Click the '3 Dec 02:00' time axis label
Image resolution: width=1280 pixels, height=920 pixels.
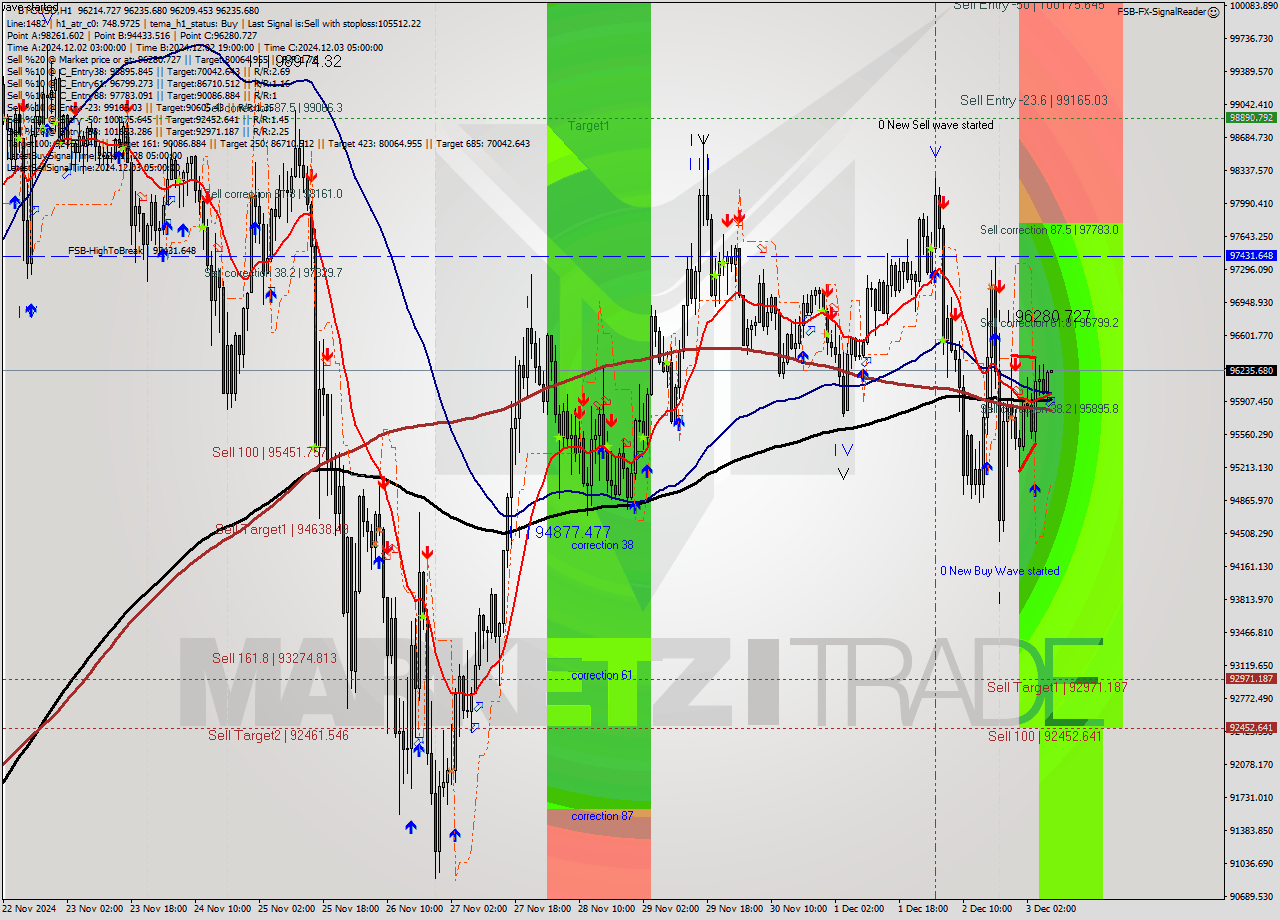(x=1053, y=909)
